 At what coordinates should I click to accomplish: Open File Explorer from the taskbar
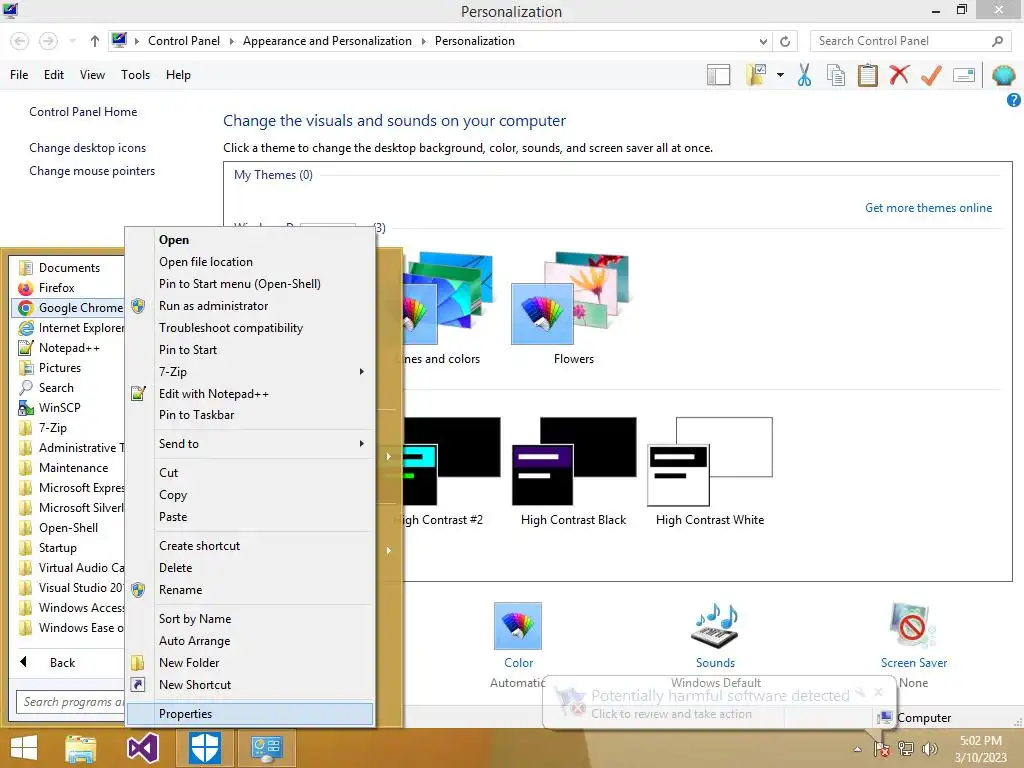81,748
